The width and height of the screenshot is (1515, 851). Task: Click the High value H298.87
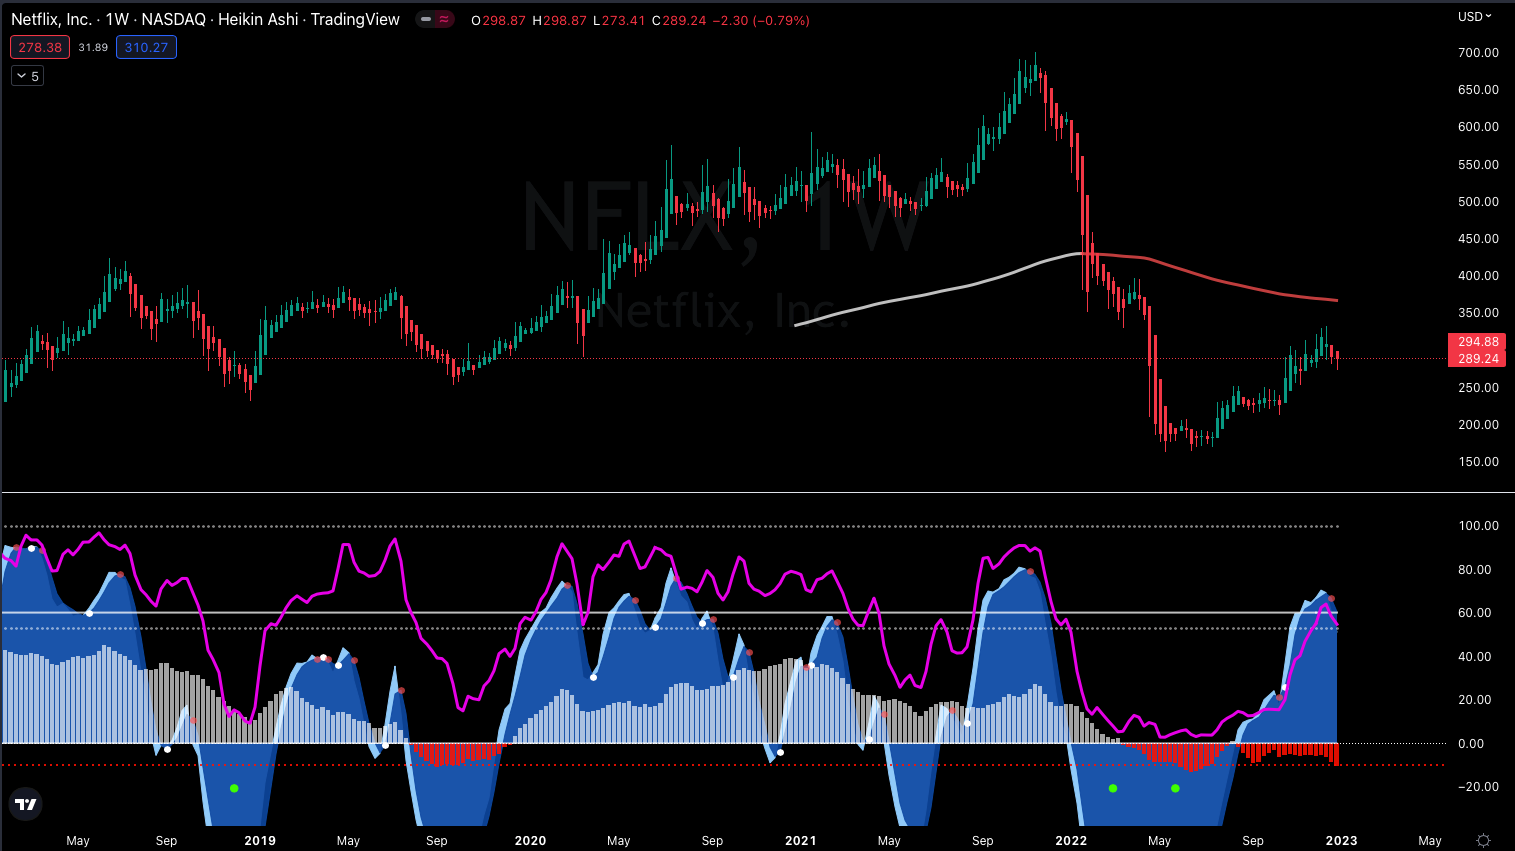click(x=559, y=20)
